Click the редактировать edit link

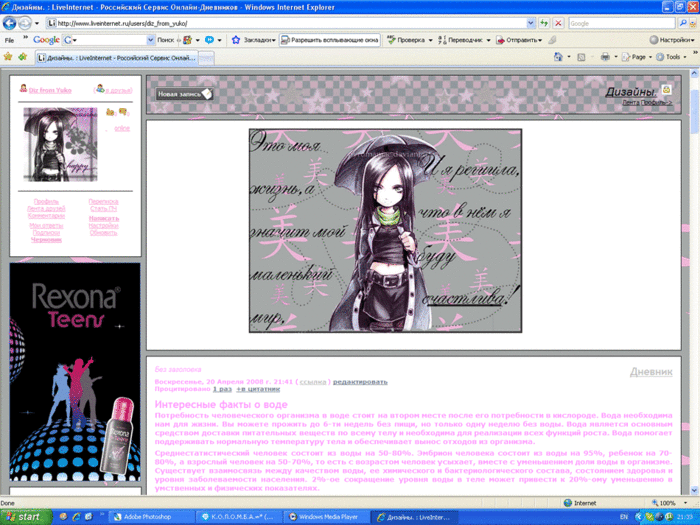[360, 382]
